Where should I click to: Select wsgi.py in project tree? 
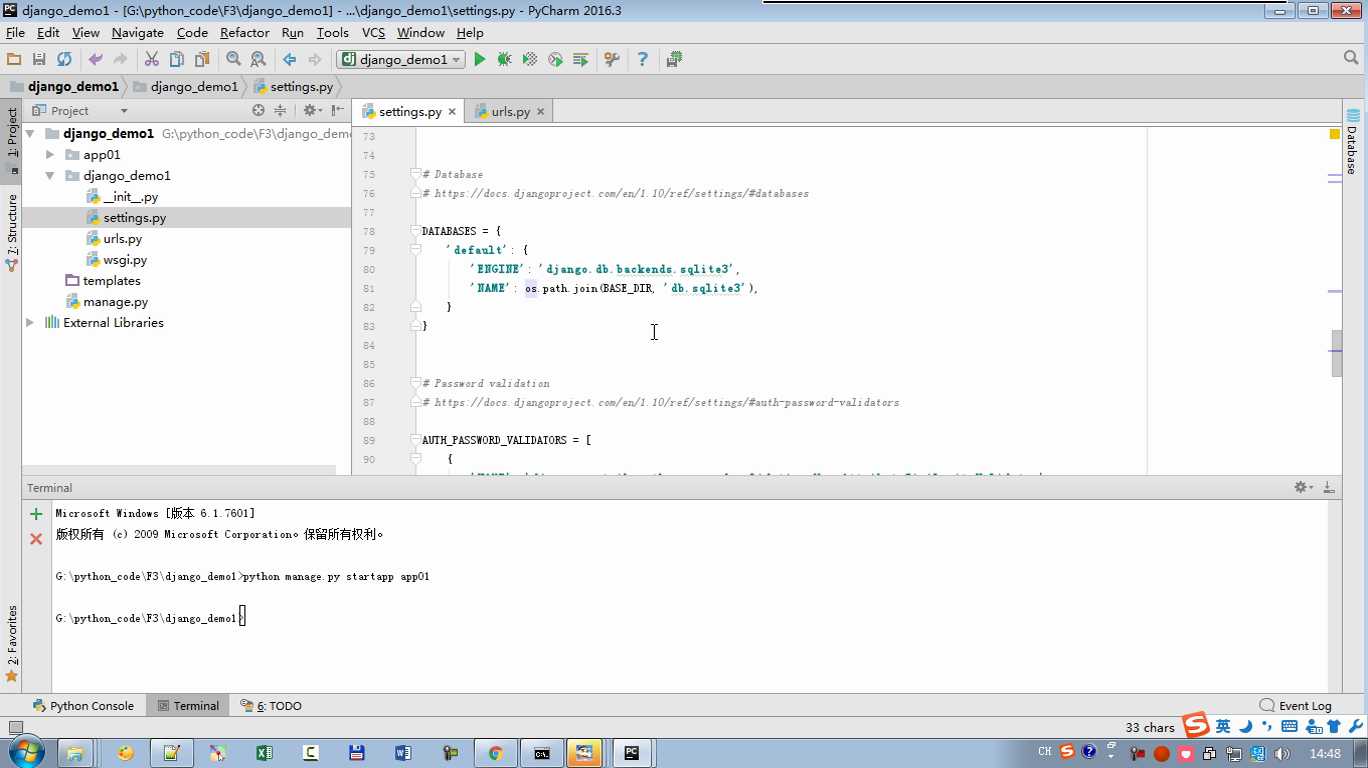tap(124, 260)
